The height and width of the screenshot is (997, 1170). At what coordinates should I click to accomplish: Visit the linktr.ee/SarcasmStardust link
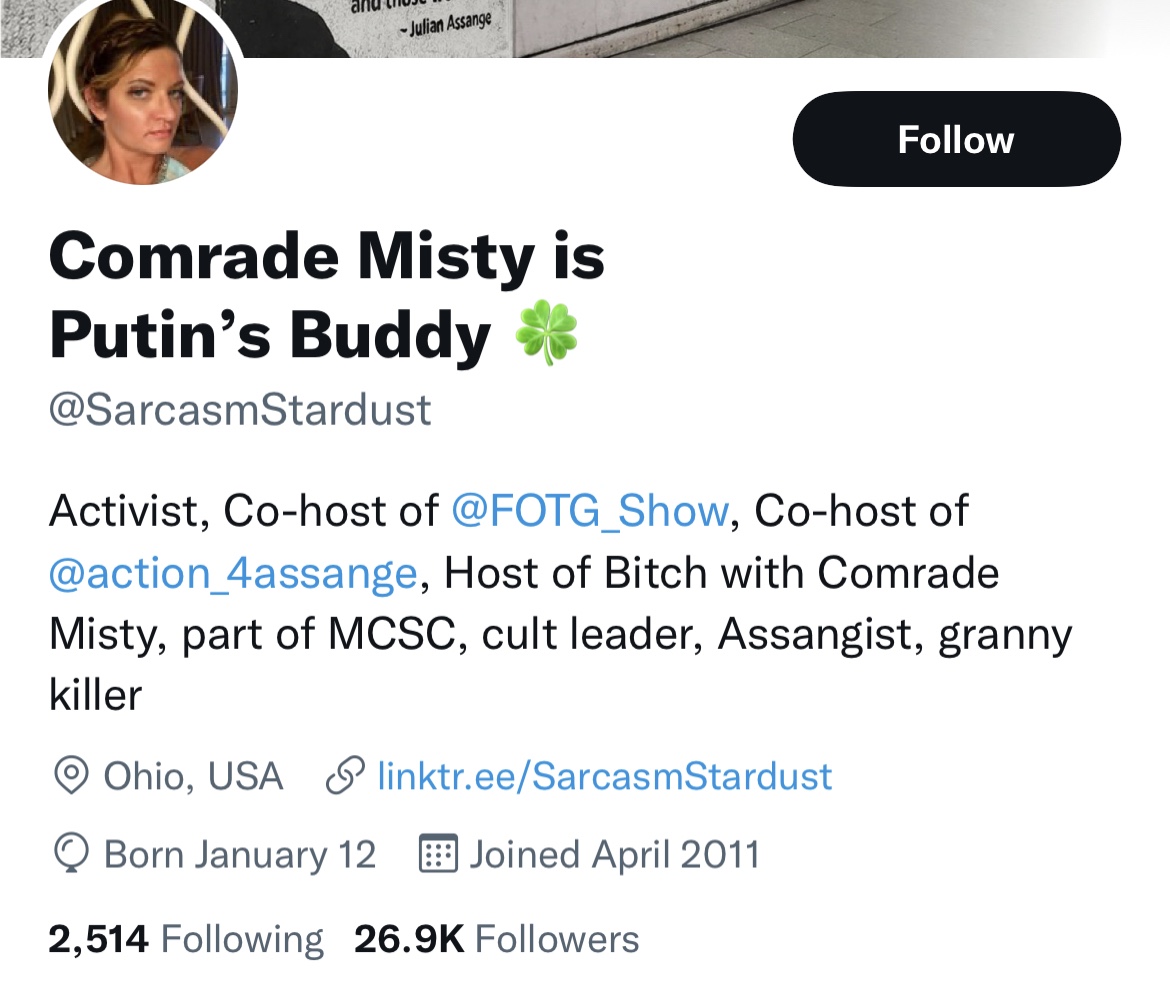pyautogui.click(x=604, y=776)
